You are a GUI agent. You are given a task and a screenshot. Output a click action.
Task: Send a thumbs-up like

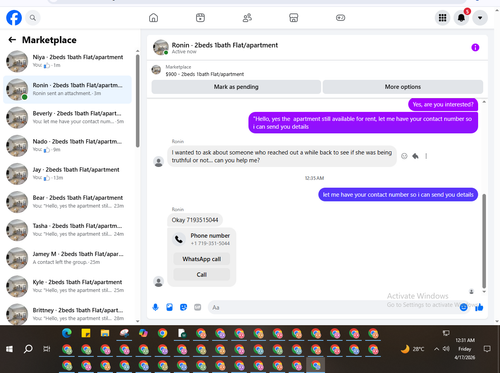pyautogui.click(x=479, y=307)
